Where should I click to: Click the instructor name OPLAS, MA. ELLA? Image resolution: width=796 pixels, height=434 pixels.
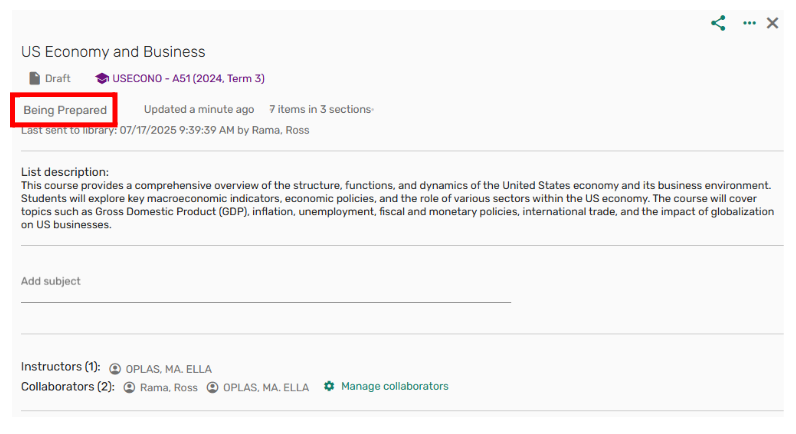(169, 369)
